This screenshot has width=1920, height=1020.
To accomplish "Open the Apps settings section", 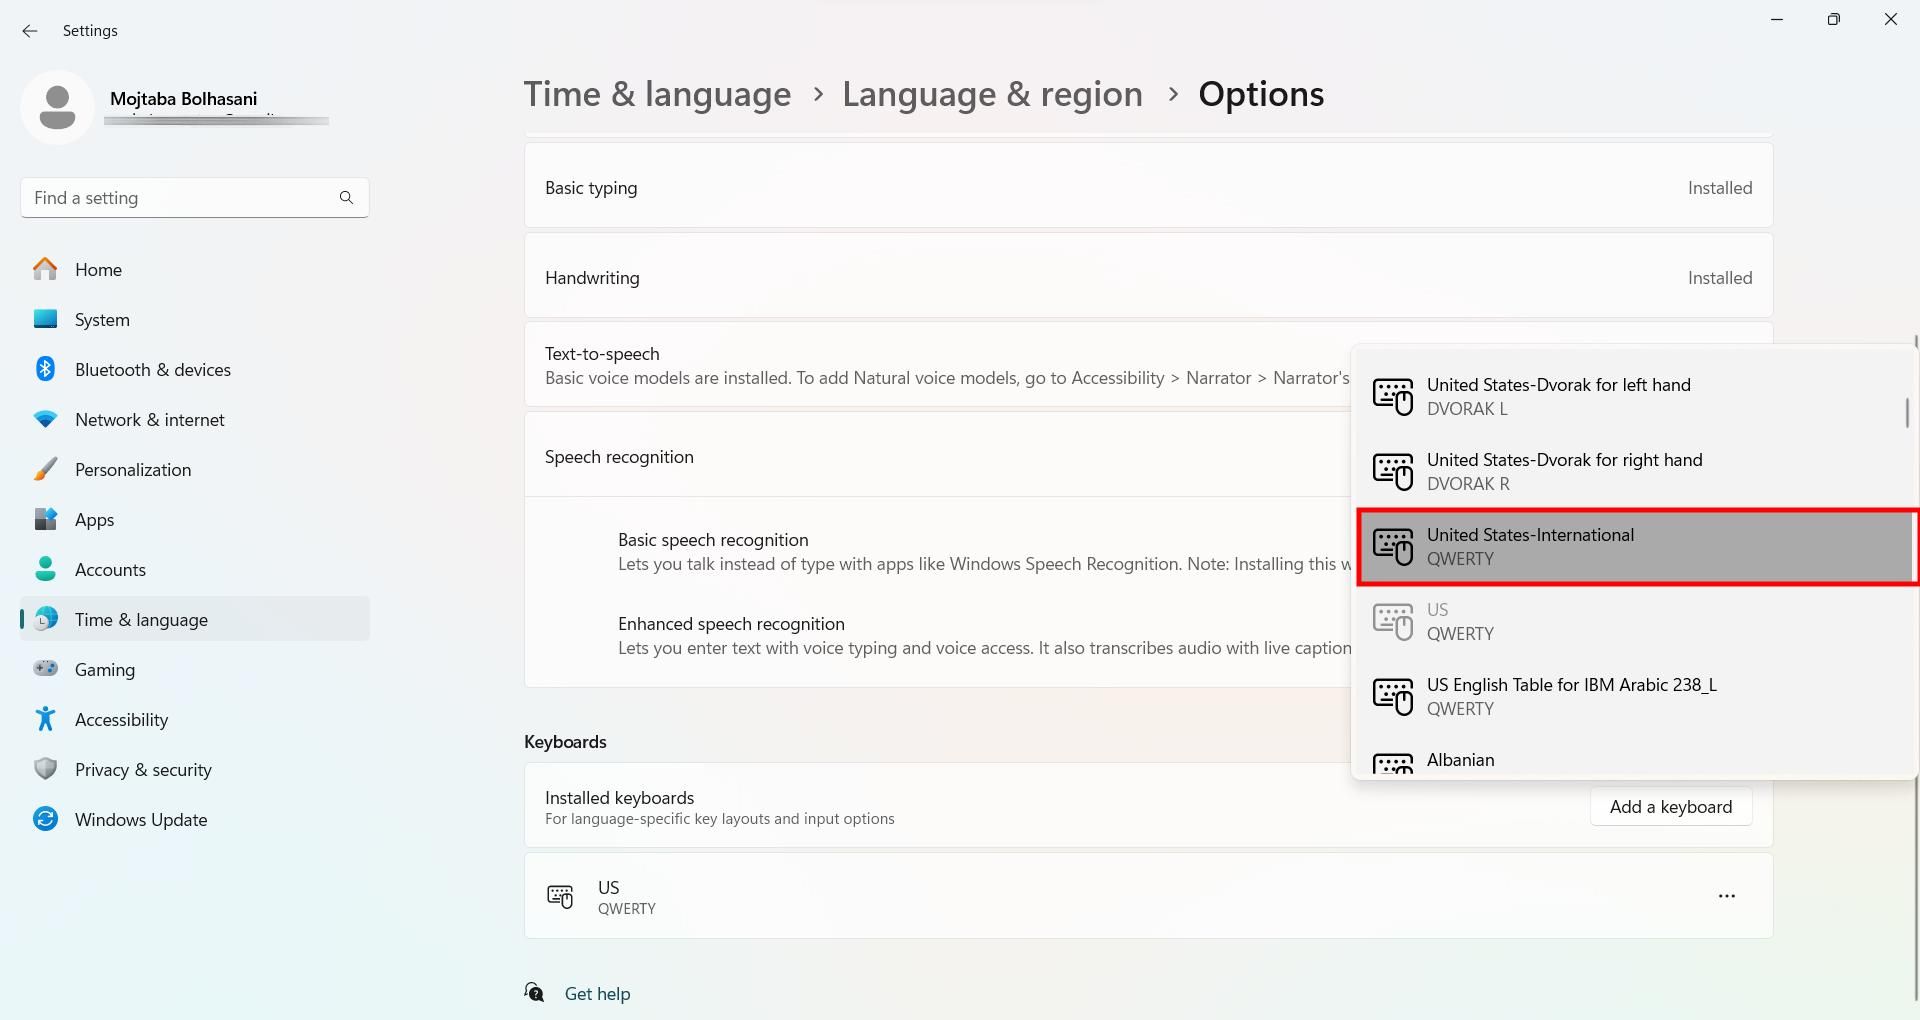I will (95, 520).
